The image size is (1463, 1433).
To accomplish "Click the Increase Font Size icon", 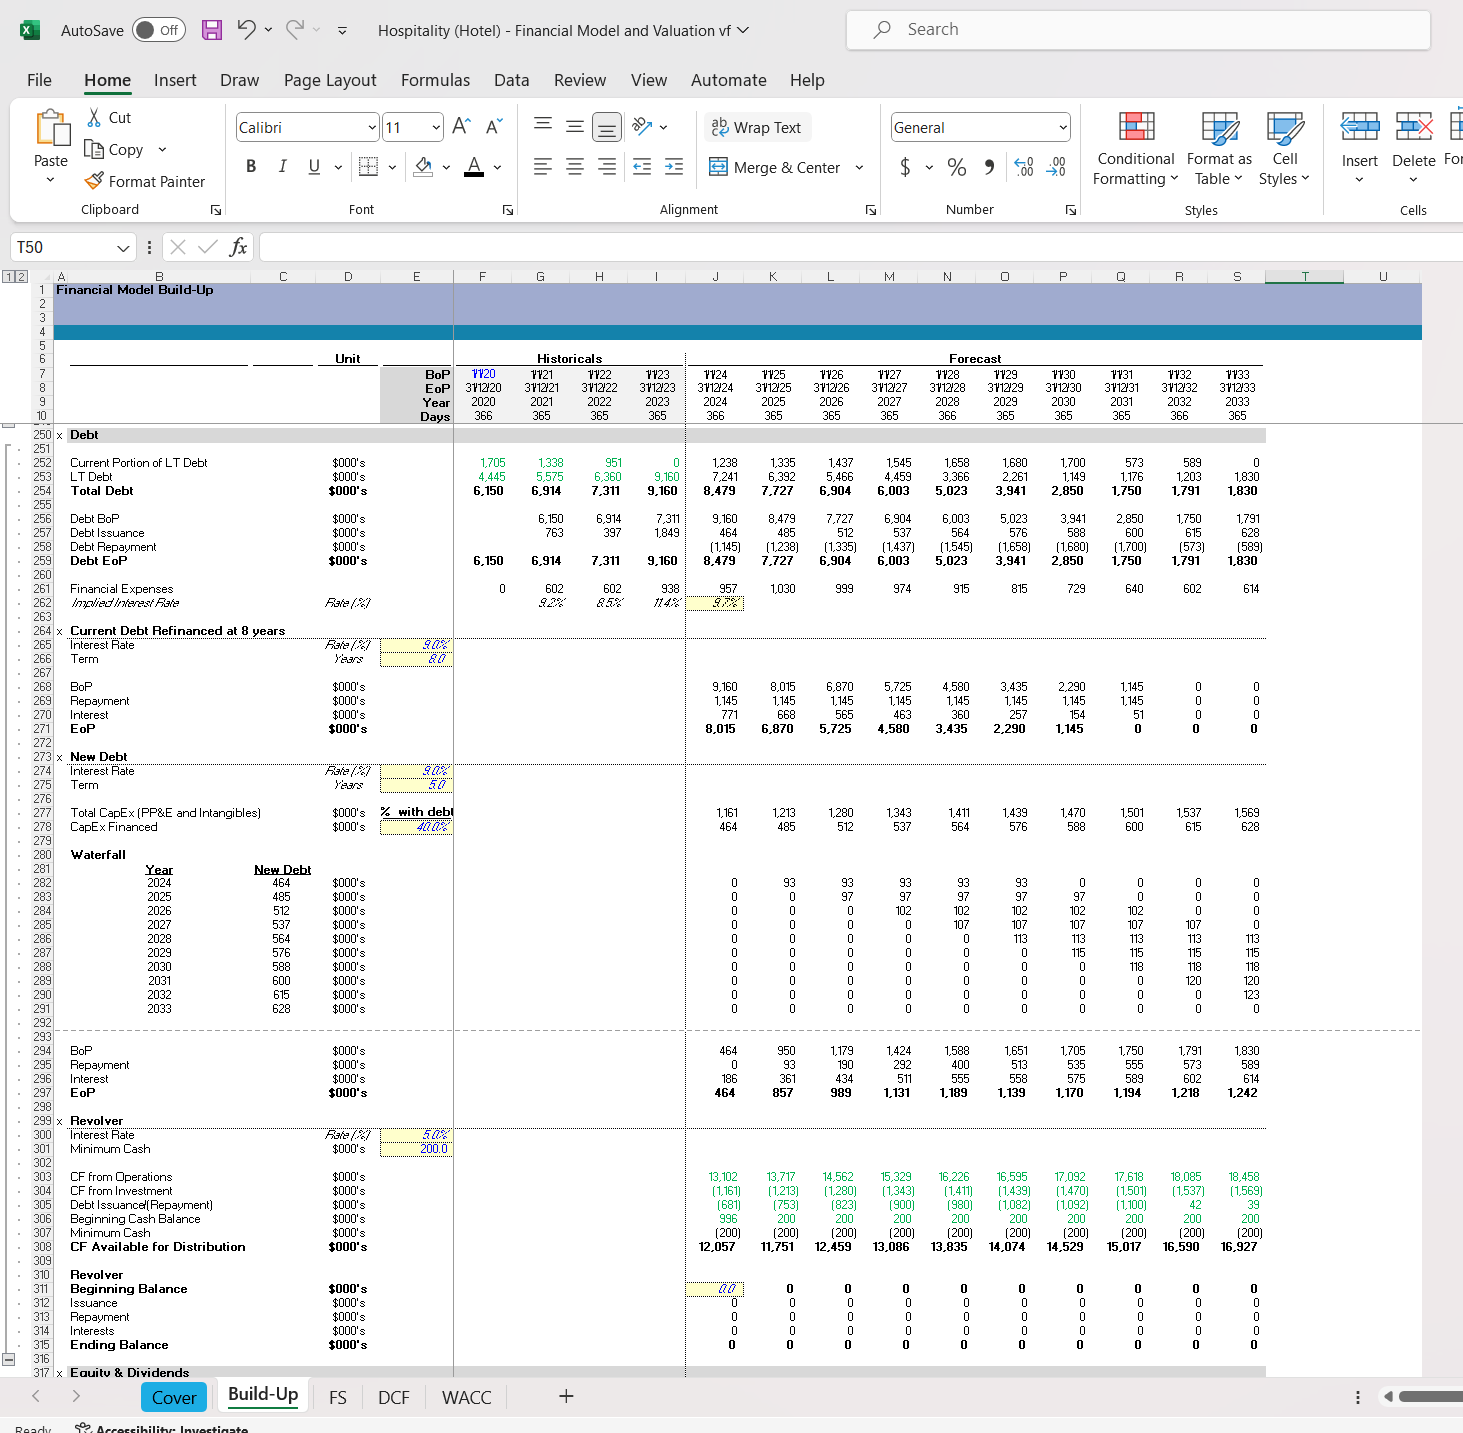I will coord(461,127).
